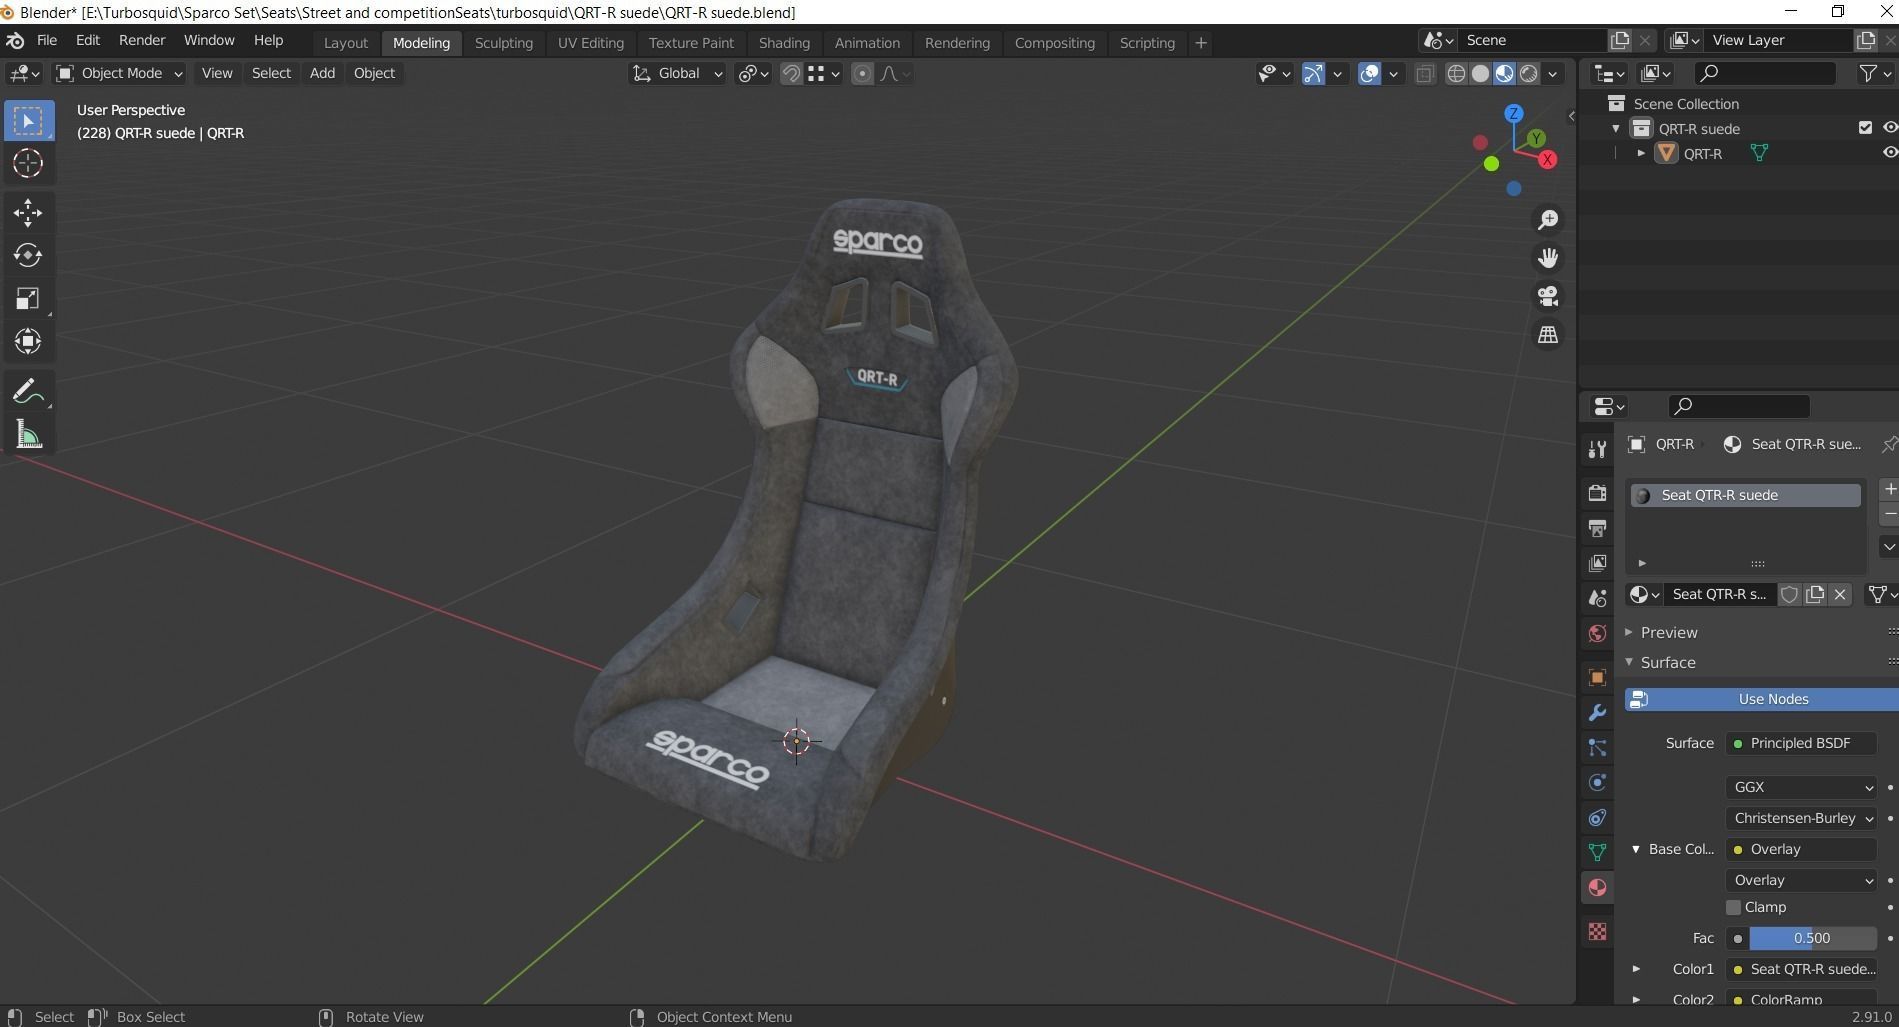This screenshot has width=1899, height=1027.
Task: Open the Modifiers properties tab (wrench)
Action: (x=1597, y=712)
